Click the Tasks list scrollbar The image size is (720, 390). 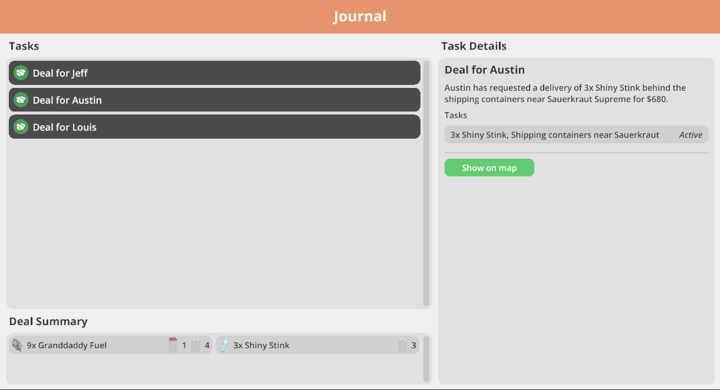[x=426, y=183]
